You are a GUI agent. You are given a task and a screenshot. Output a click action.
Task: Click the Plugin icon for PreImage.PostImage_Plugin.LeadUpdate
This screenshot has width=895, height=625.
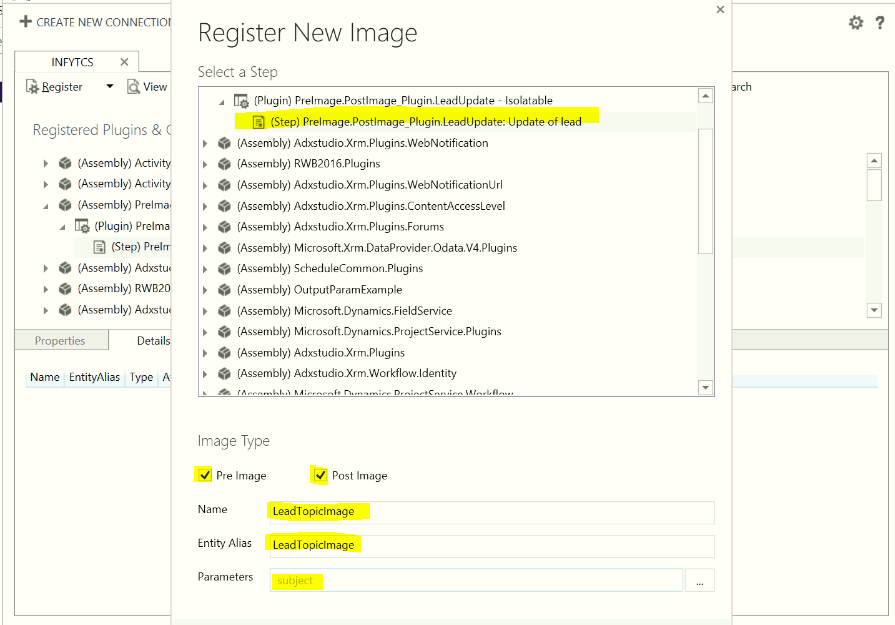[x=240, y=99]
